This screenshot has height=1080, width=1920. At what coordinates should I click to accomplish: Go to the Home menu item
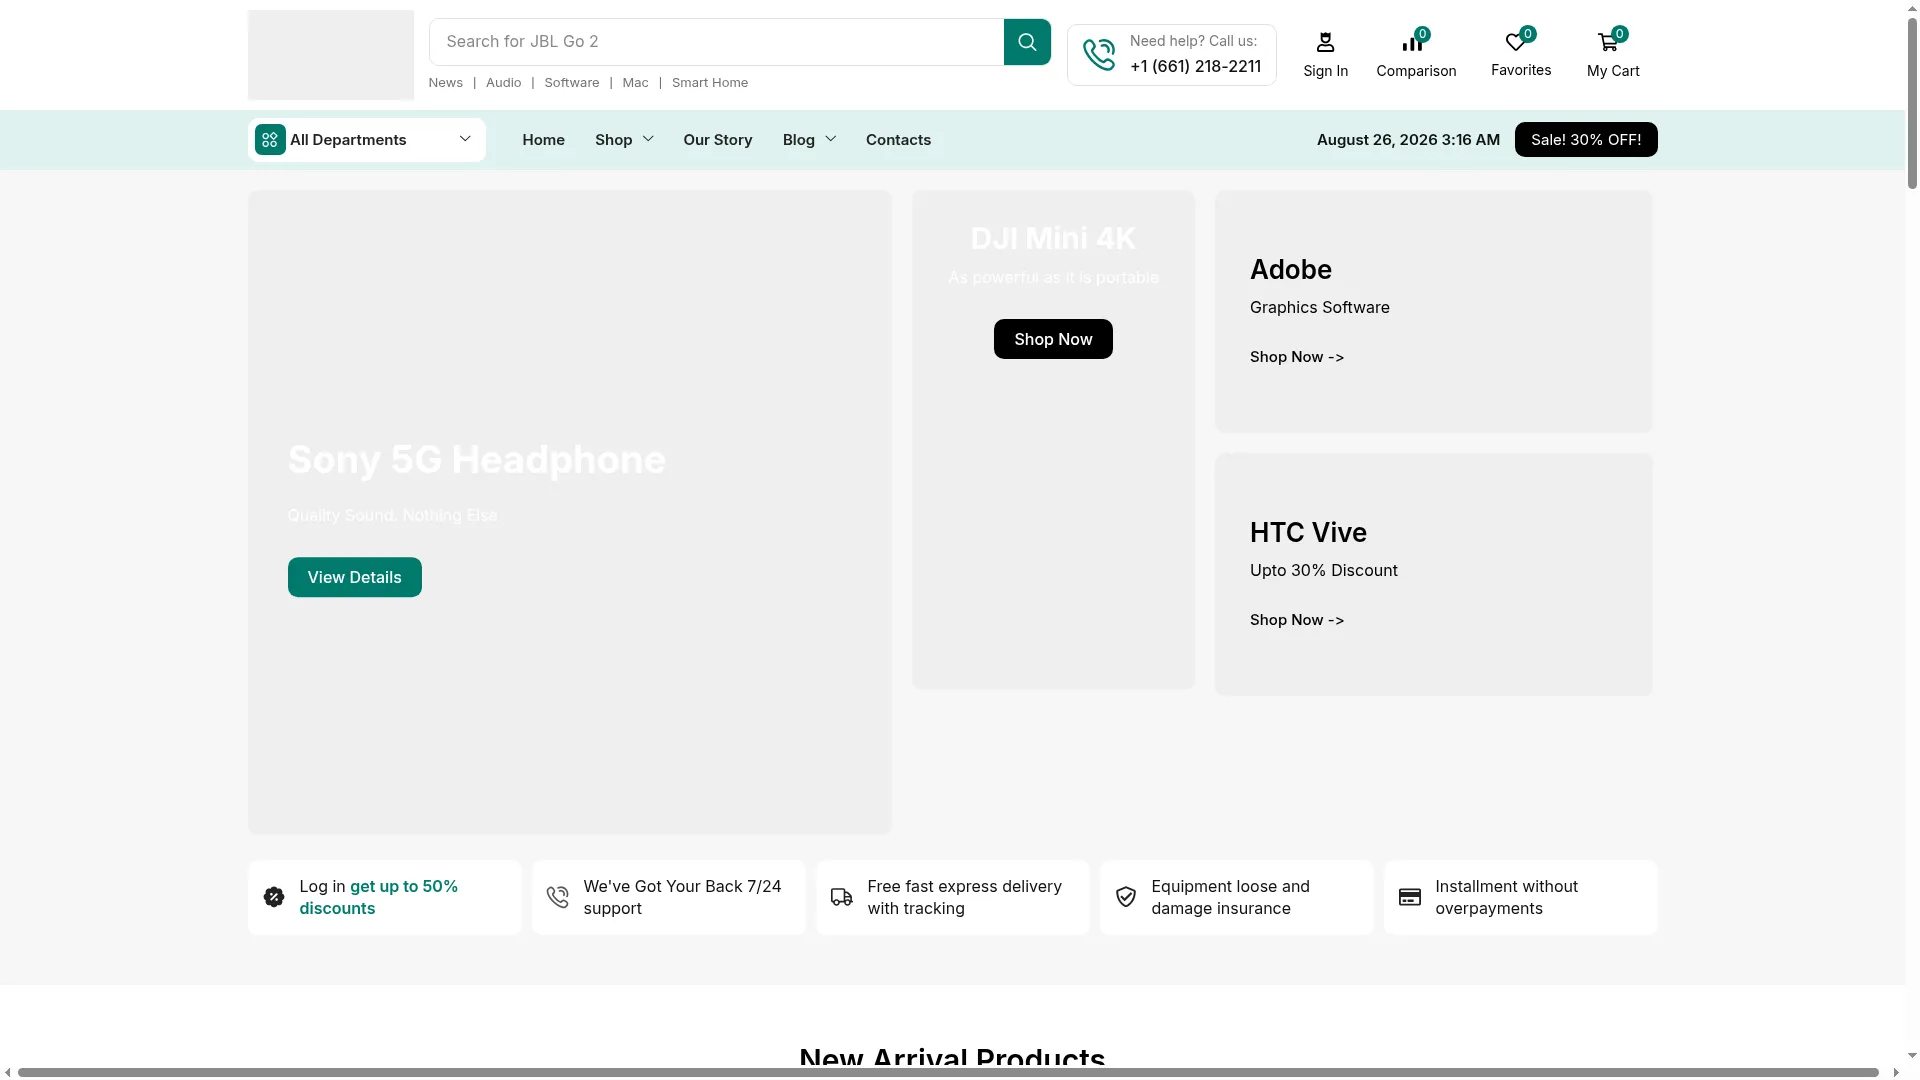543,140
